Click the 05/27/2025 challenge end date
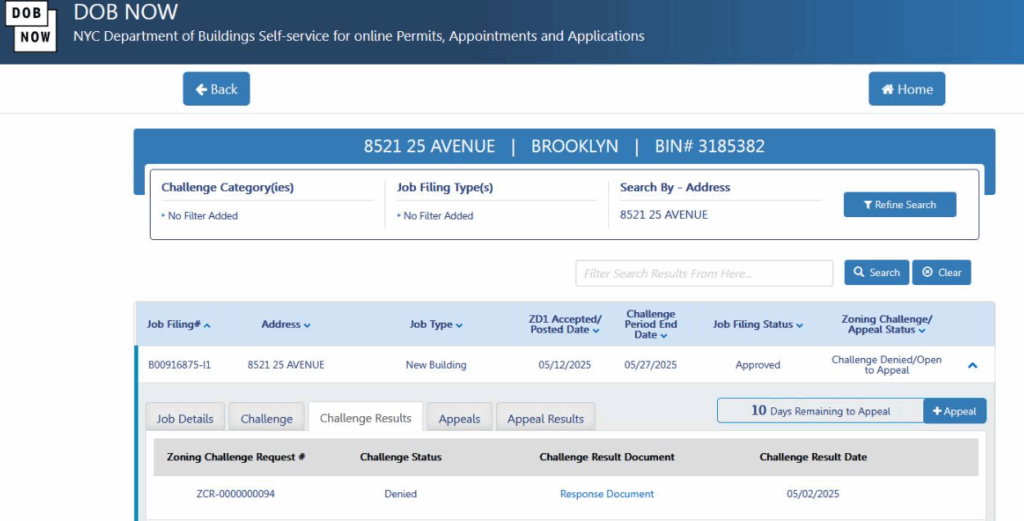Viewport: 1024px width, 521px height. 650,365
